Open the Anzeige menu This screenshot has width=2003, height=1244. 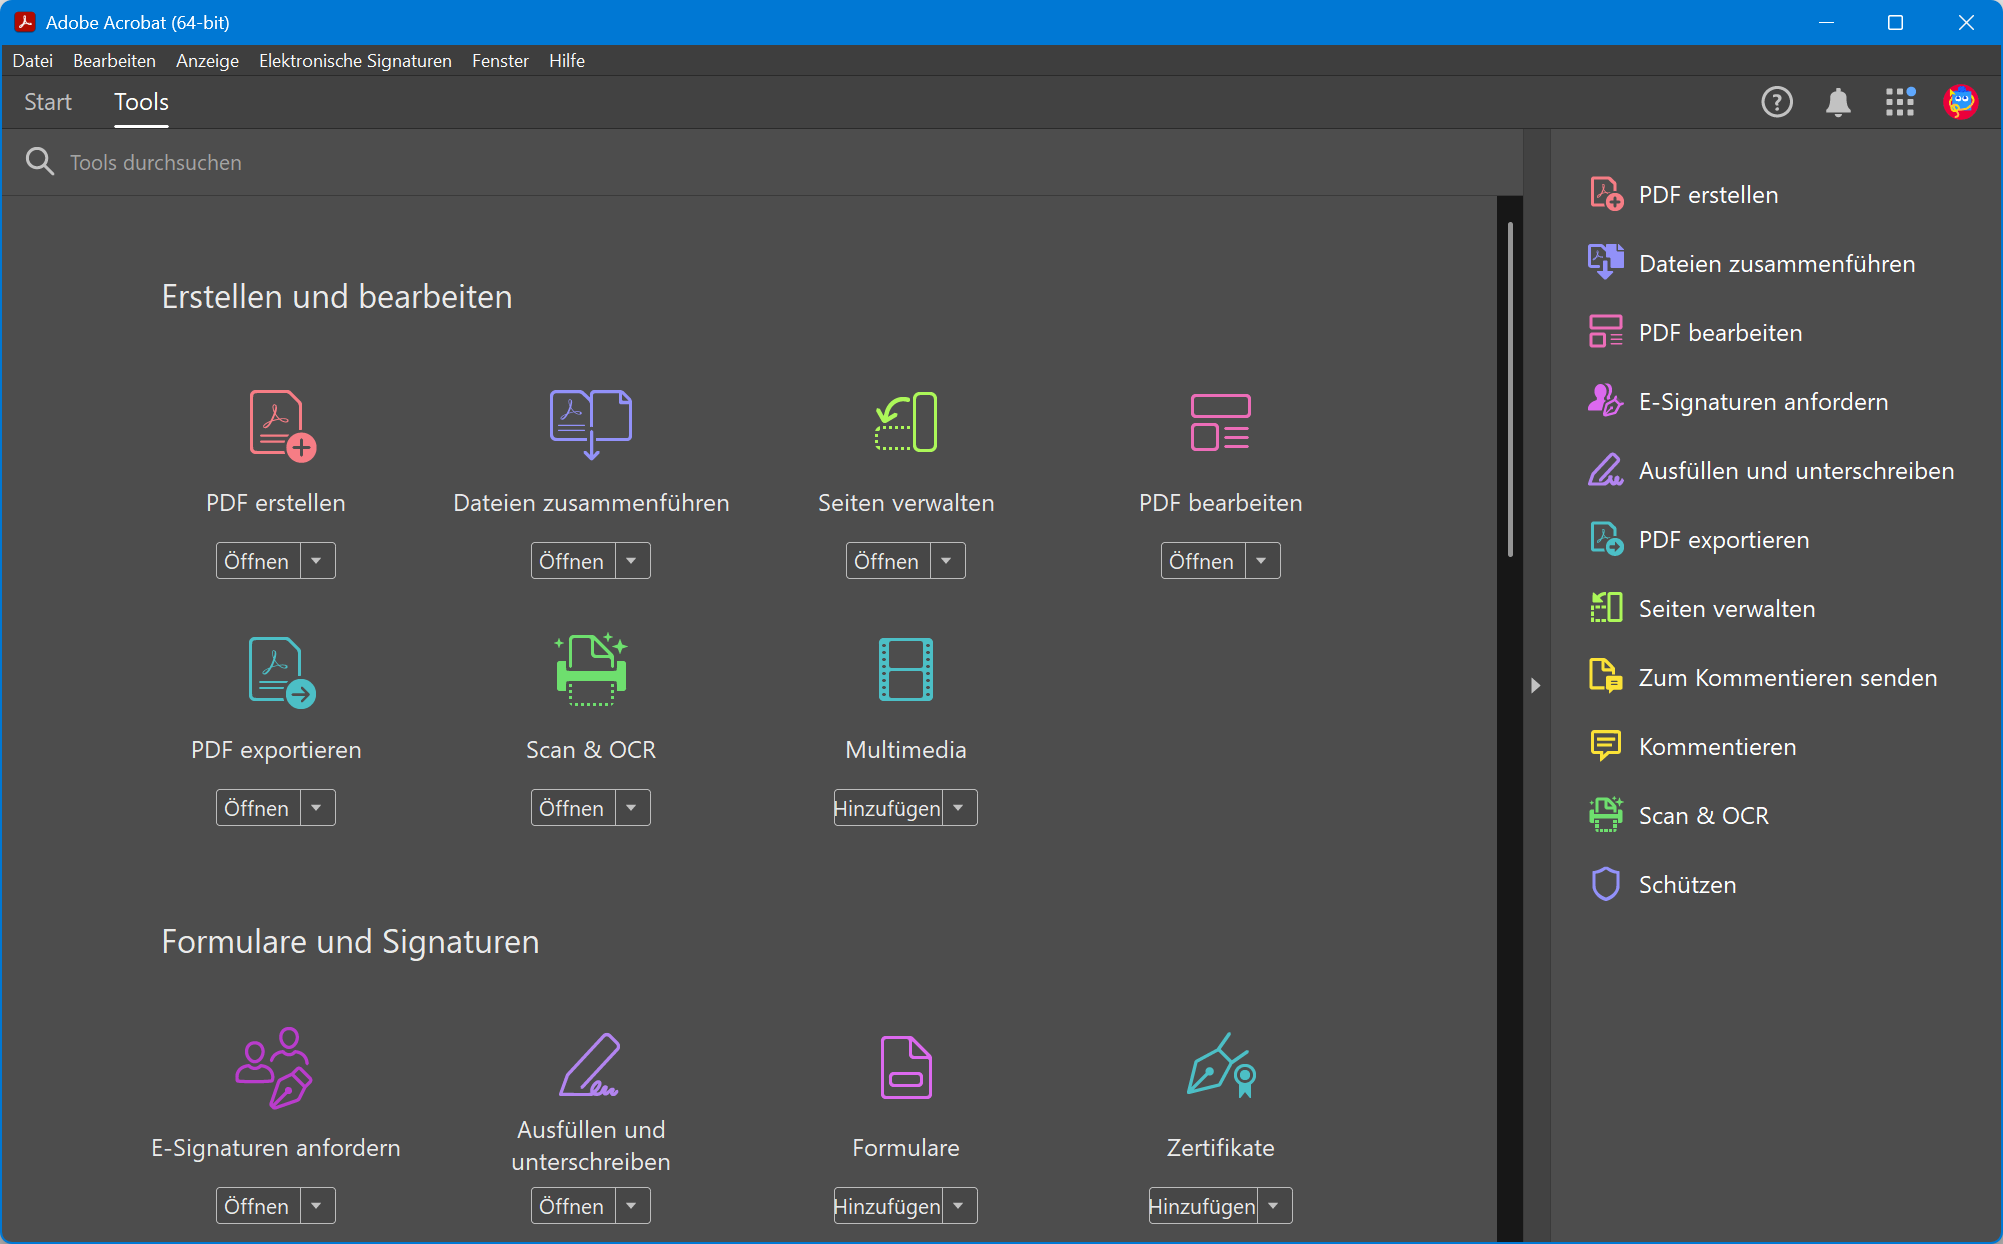pyautogui.click(x=207, y=61)
